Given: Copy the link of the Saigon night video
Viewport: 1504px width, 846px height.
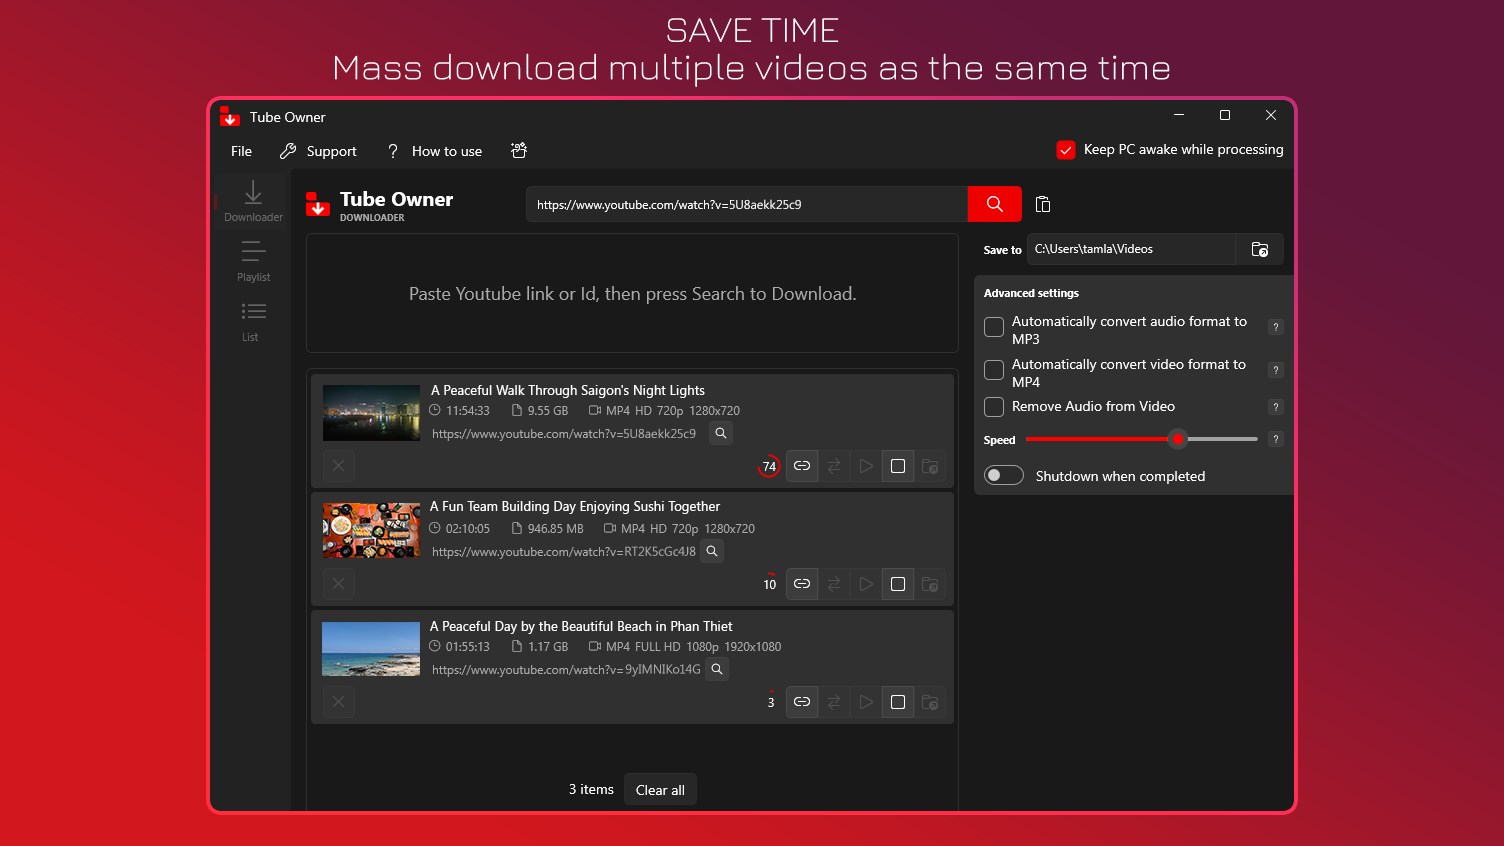Looking at the screenshot, I should point(801,466).
